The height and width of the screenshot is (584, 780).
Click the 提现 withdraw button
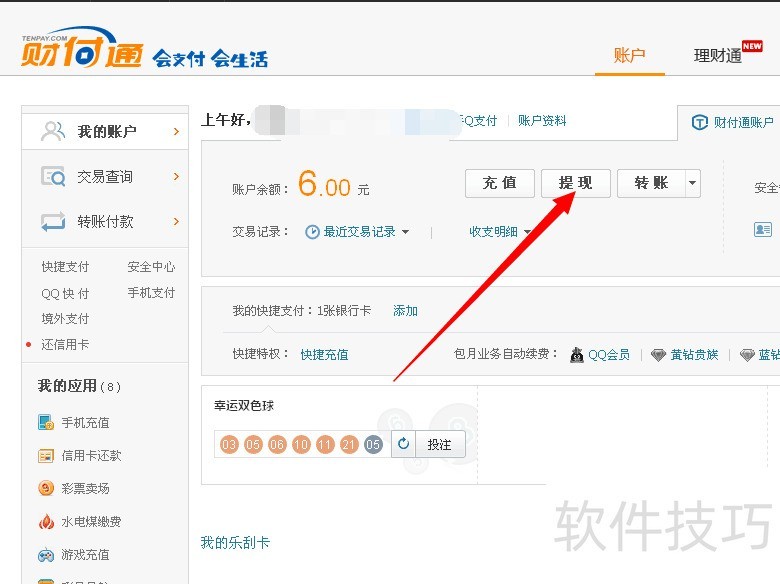(x=576, y=183)
